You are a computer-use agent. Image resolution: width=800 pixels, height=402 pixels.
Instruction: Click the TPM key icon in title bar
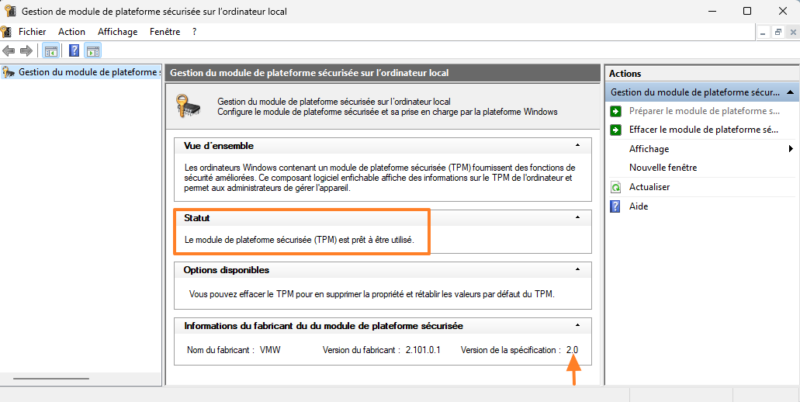tap(10, 11)
